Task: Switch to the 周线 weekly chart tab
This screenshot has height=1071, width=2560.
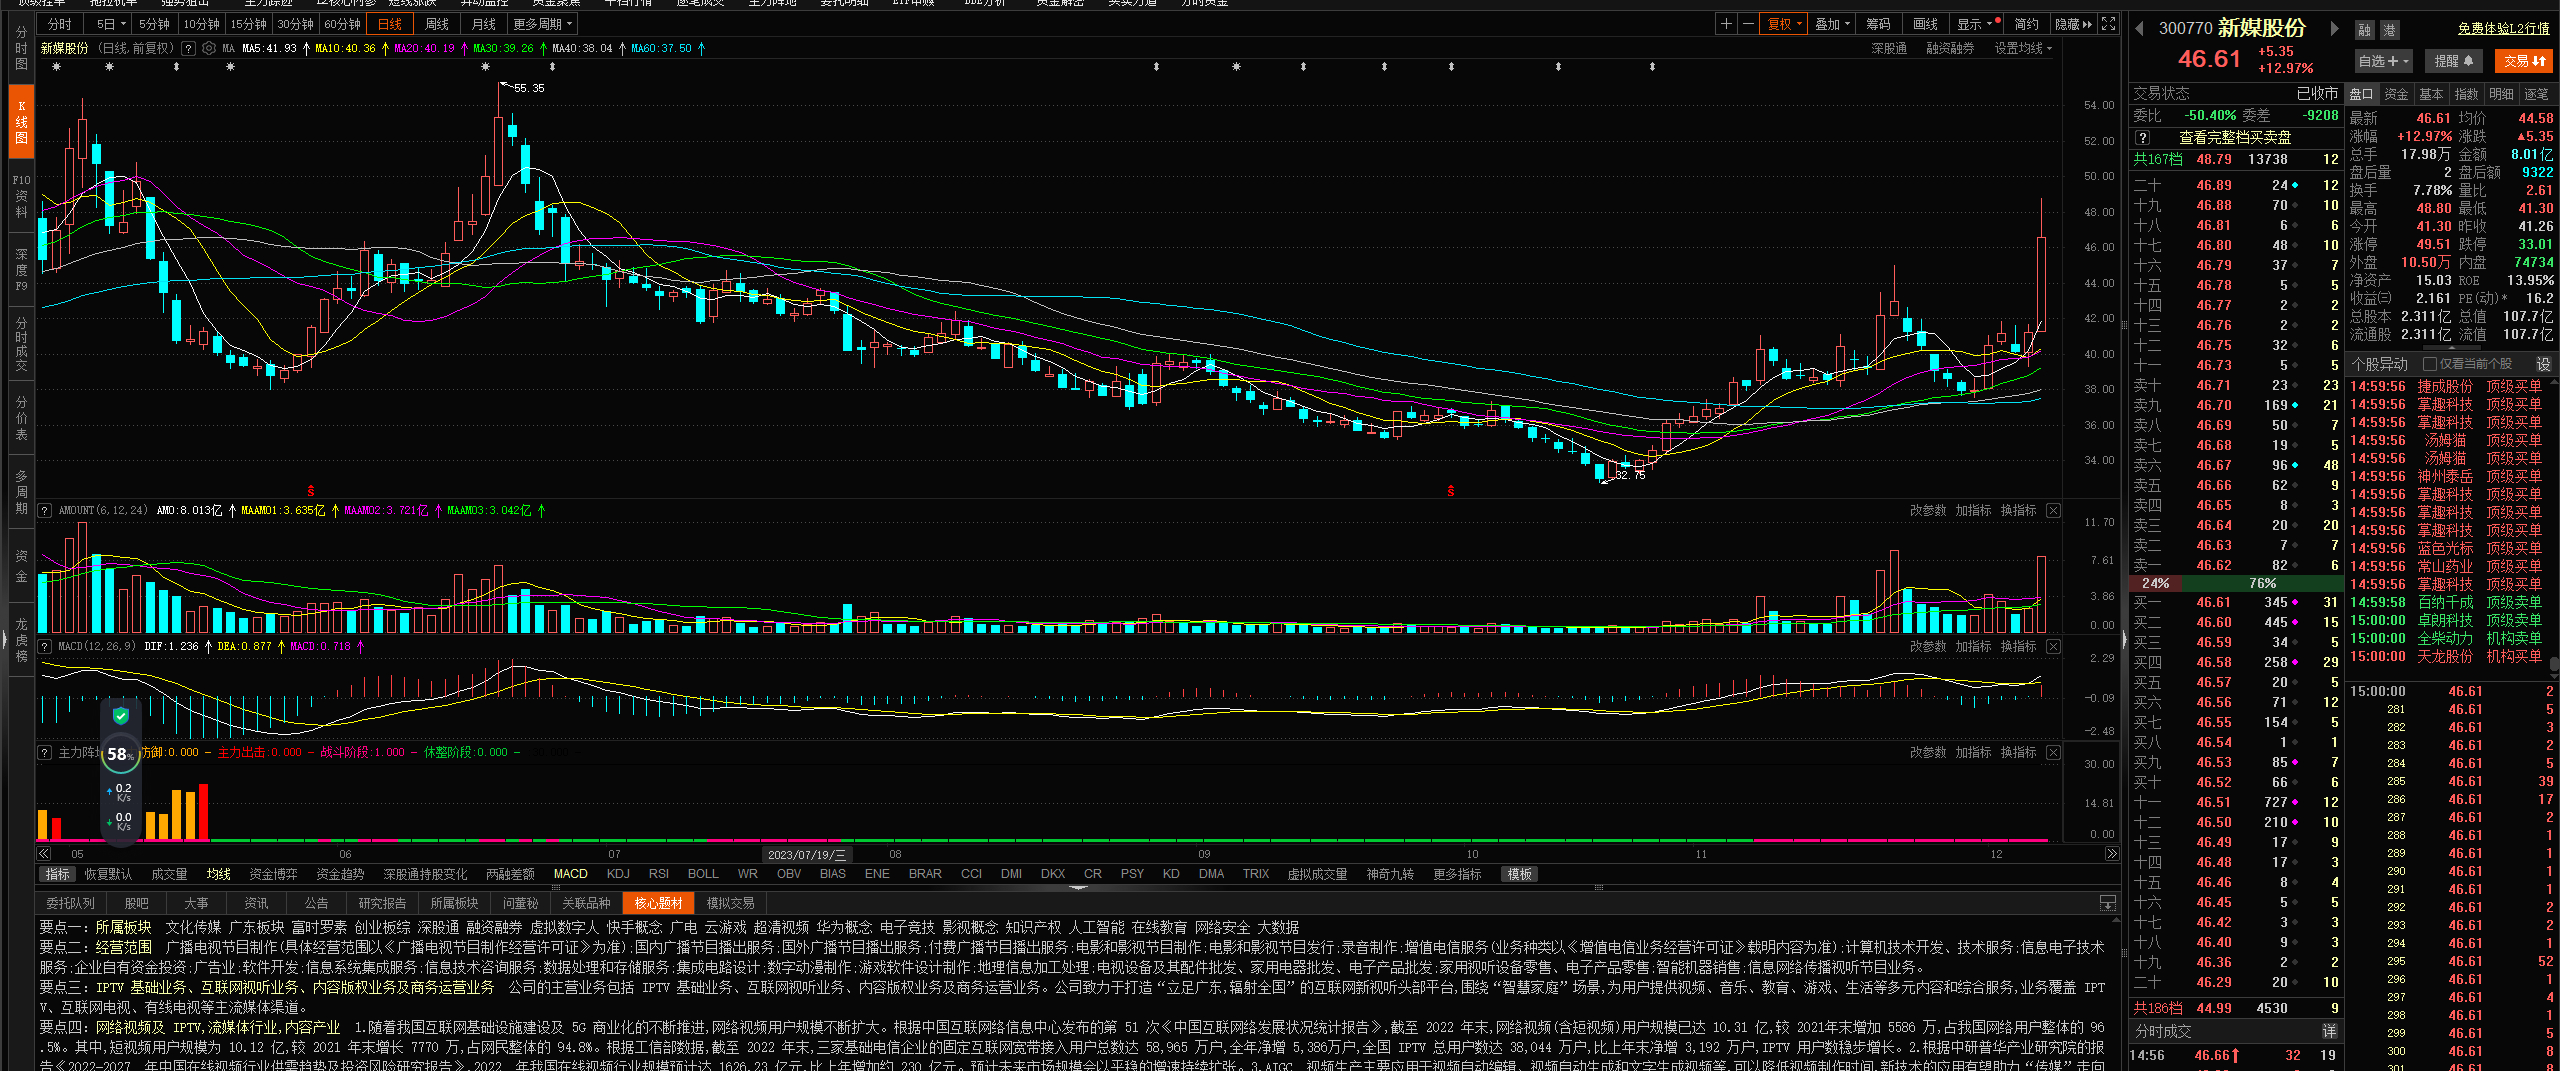Action: point(437,24)
